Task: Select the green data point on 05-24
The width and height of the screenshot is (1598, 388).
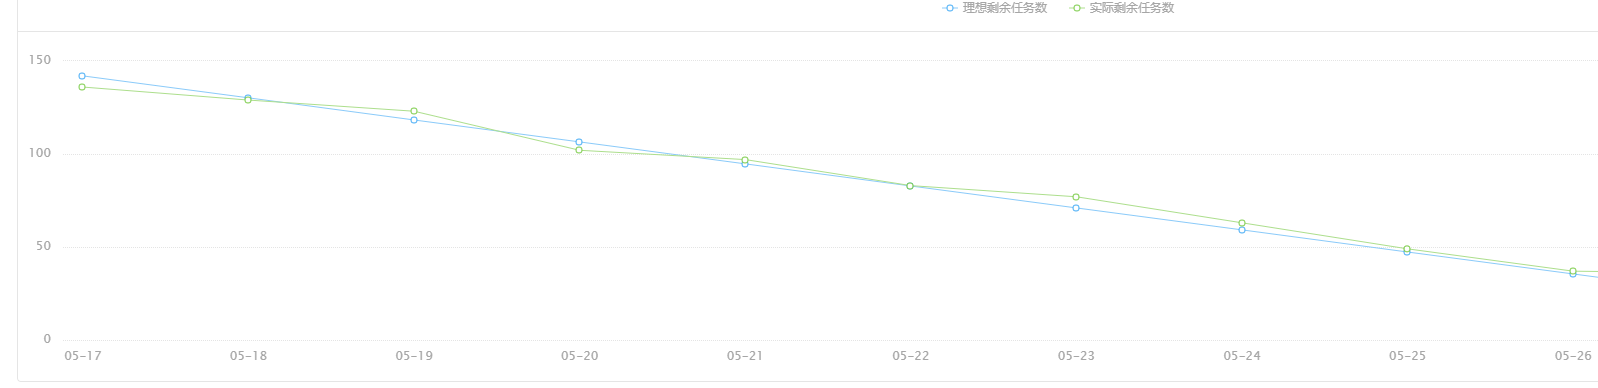Action: (x=1242, y=223)
